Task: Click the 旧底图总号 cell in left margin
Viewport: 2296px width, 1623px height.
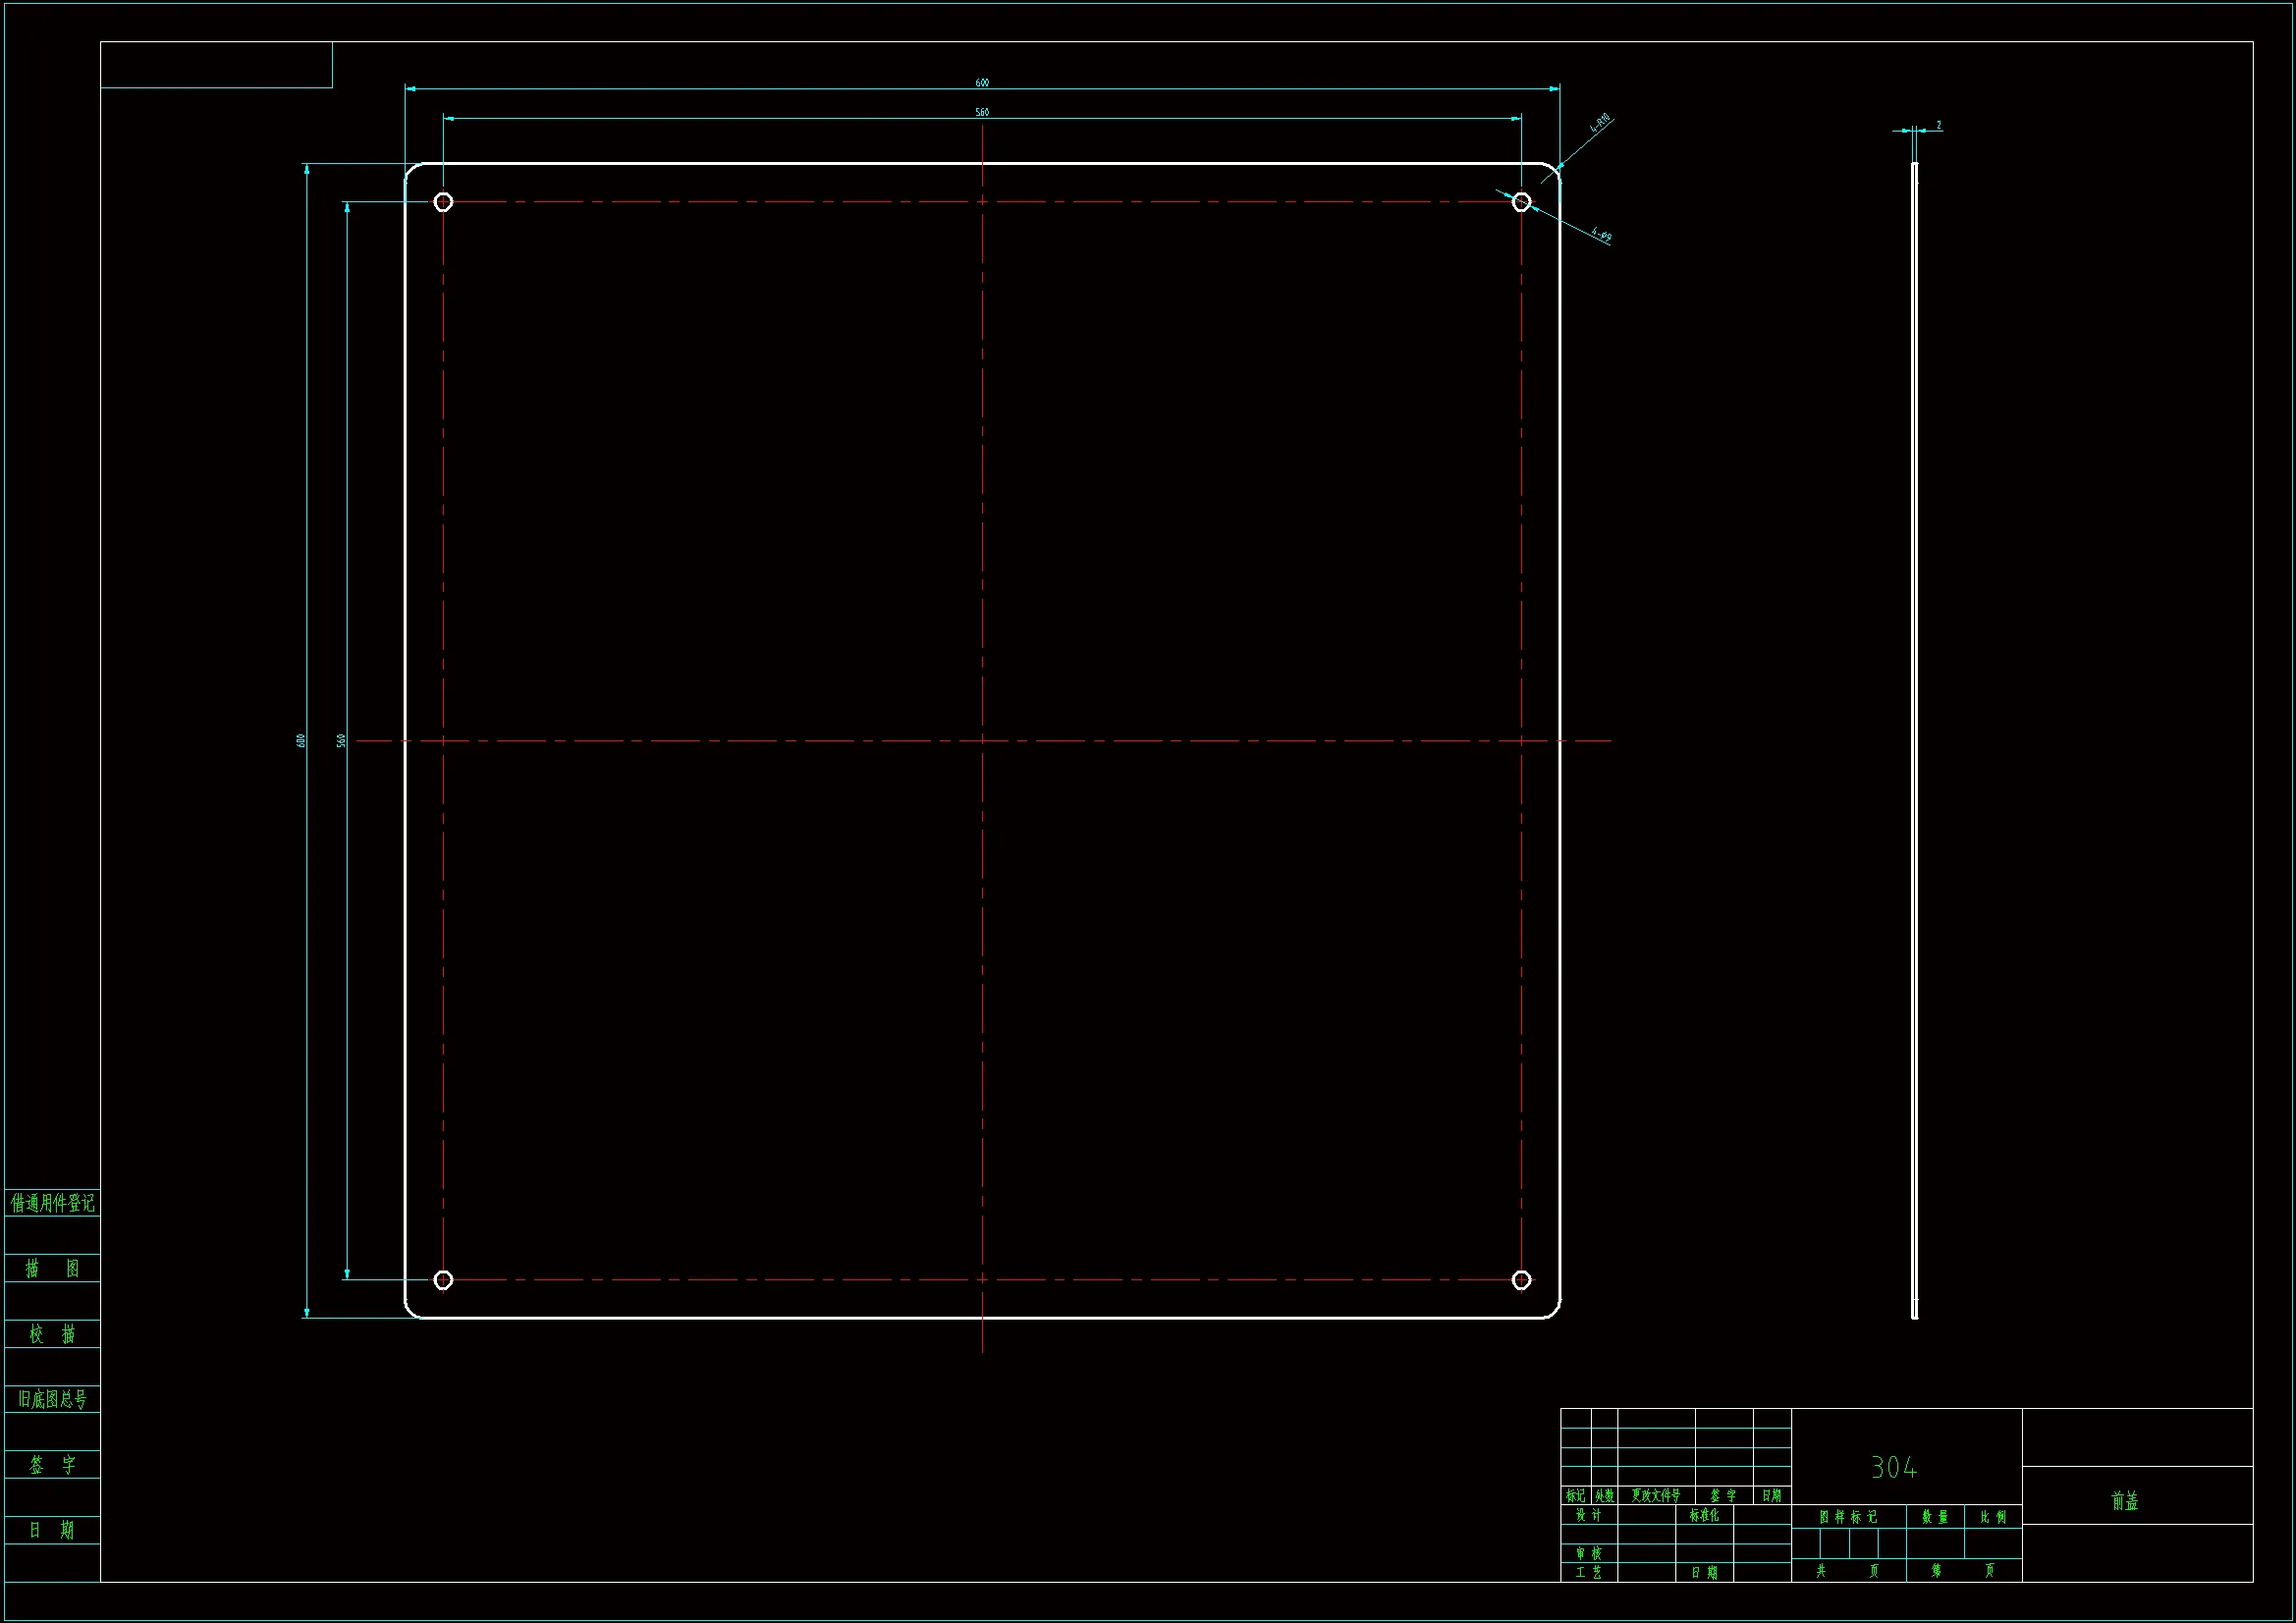Action: (52, 1399)
